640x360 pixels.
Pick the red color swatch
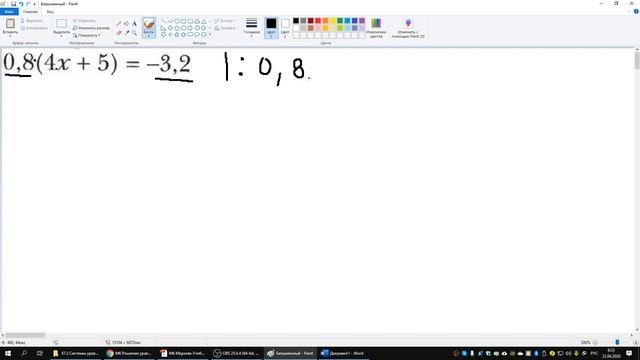[x=318, y=20]
